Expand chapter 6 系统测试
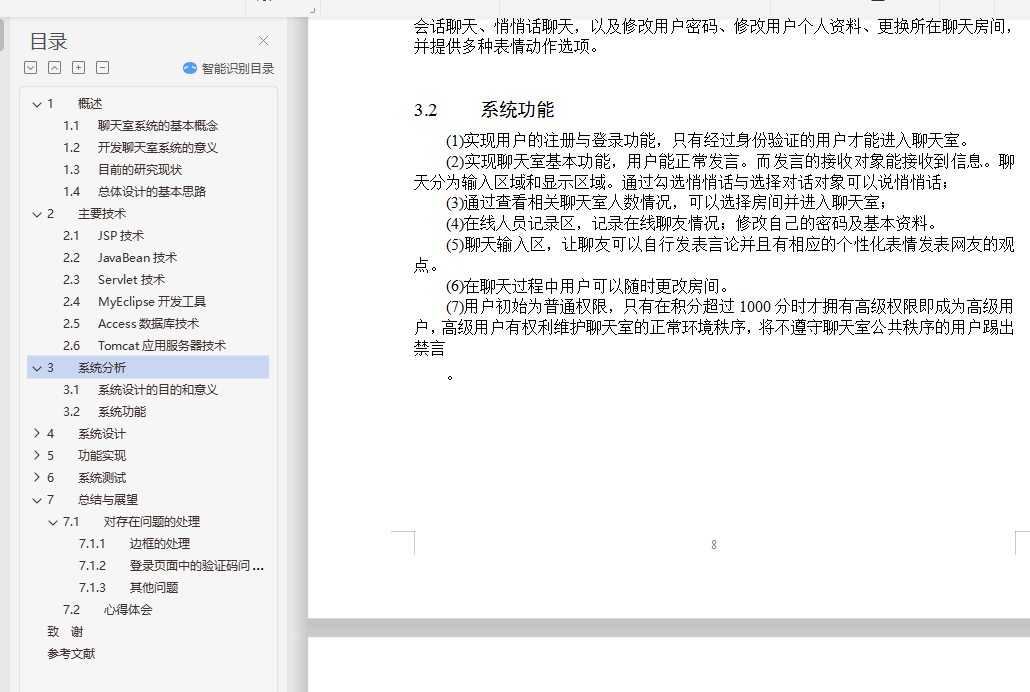 click(x=37, y=478)
